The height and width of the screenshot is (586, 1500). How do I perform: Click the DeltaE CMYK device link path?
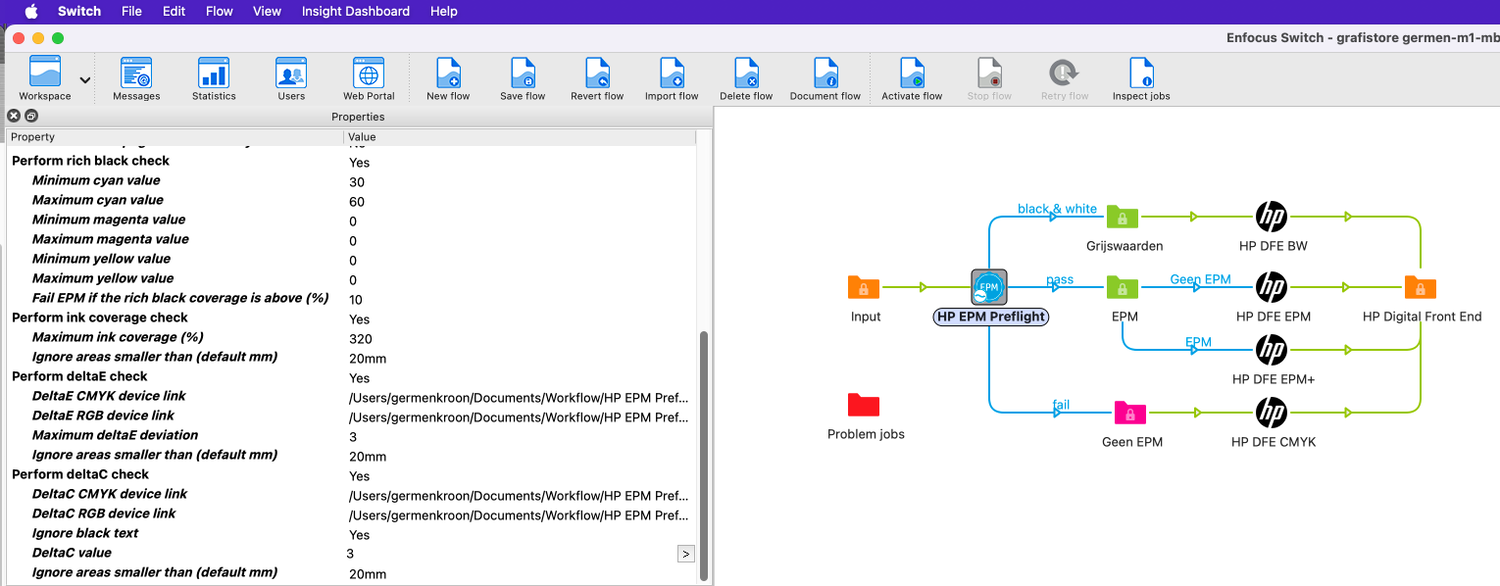click(518, 397)
